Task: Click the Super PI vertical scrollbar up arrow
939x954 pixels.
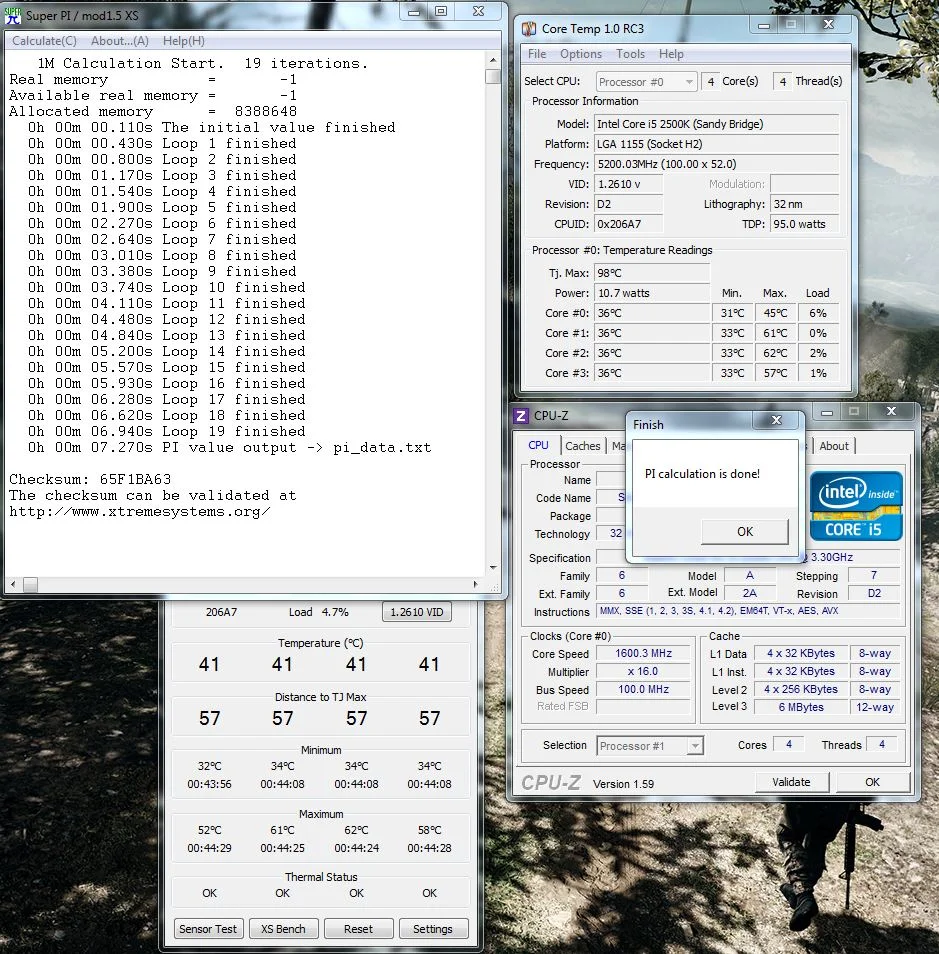Action: pyautogui.click(x=493, y=60)
